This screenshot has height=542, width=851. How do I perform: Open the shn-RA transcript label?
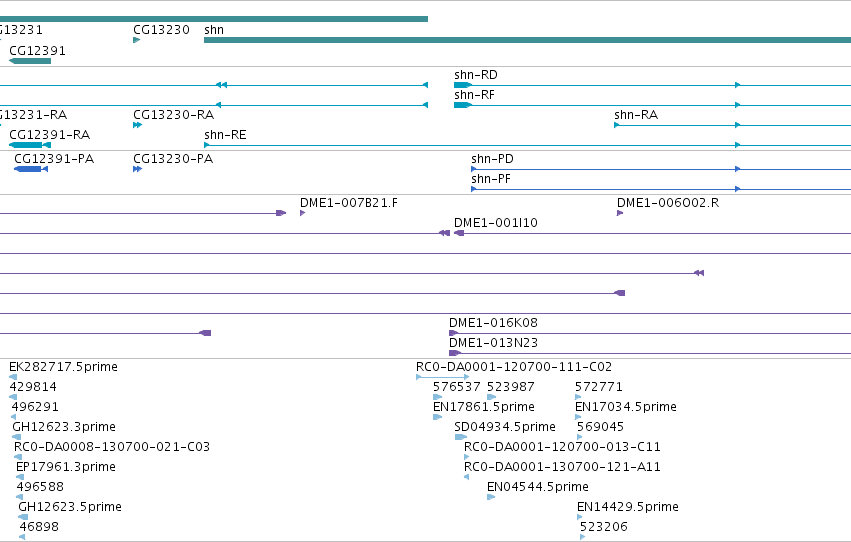[636, 115]
